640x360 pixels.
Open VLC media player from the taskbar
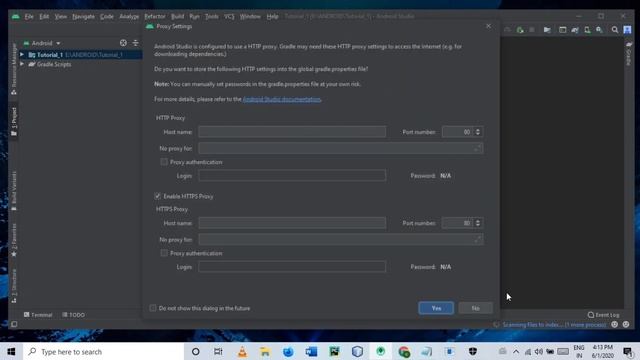[242, 351]
